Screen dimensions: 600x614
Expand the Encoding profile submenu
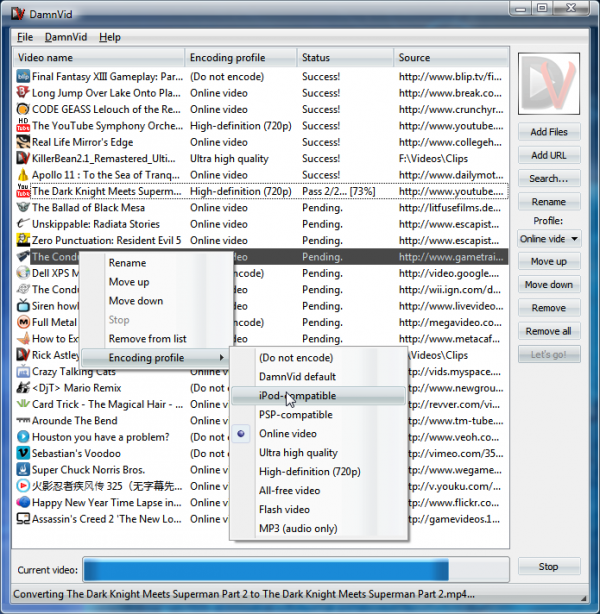click(152, 358)
